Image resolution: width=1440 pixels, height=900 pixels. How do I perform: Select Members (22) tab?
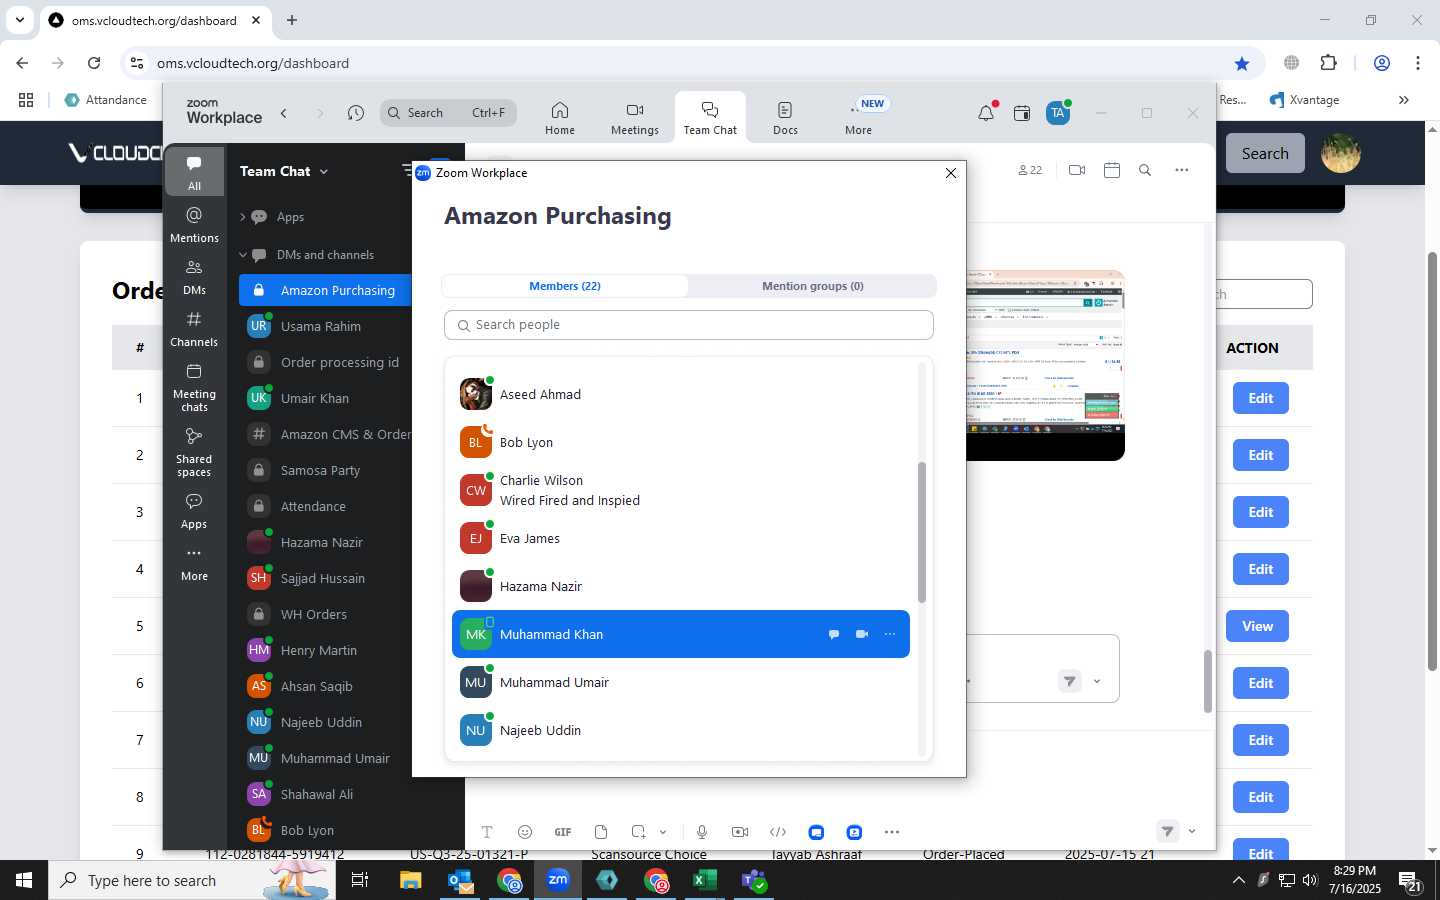pyautogui.click(x=565, y=286)
